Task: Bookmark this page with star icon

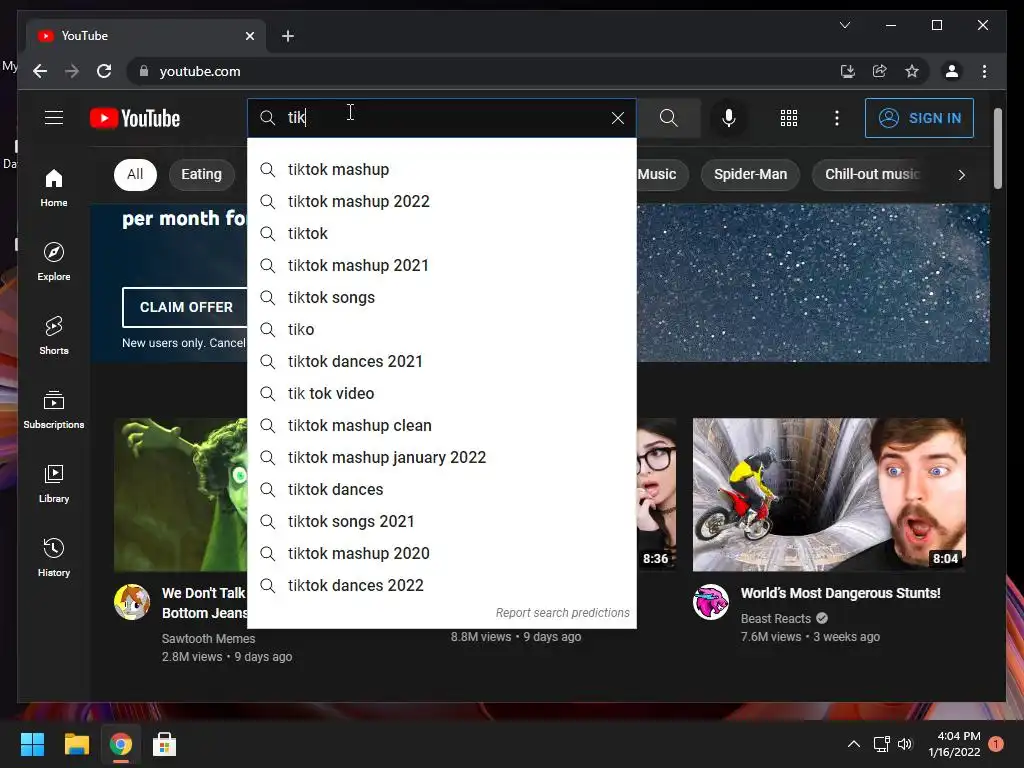Action: coord(912,71)
